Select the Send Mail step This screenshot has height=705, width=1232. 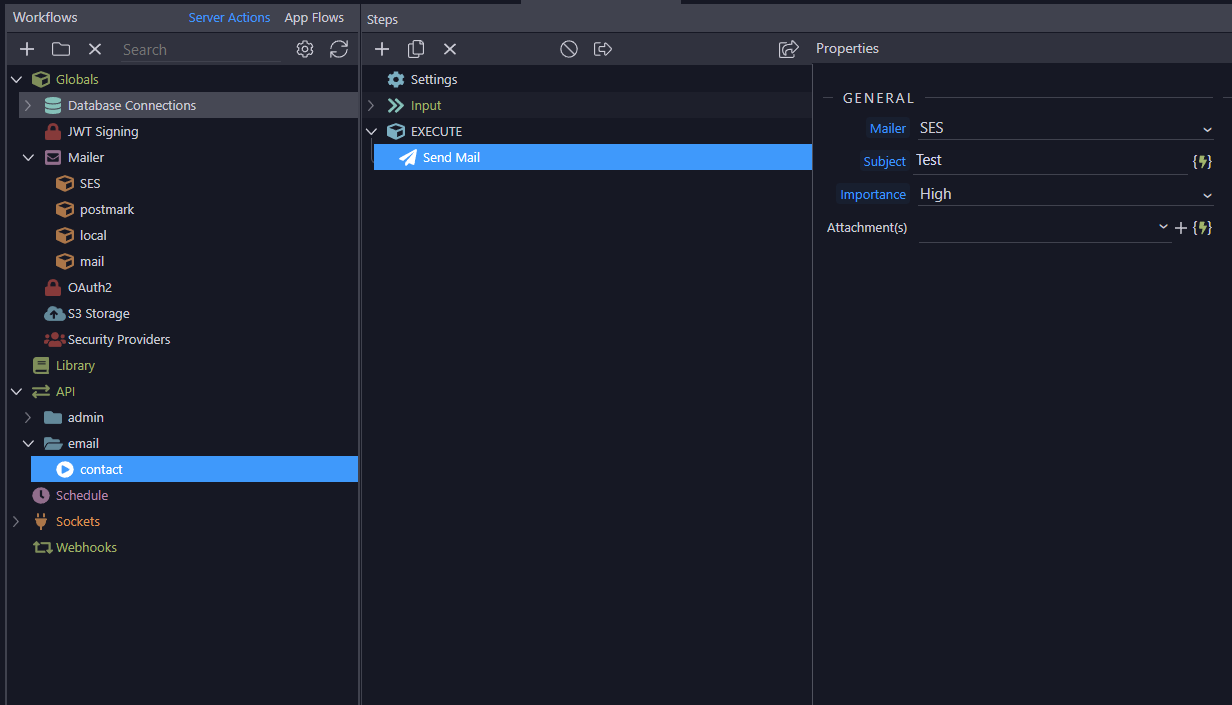pos(451,157)
